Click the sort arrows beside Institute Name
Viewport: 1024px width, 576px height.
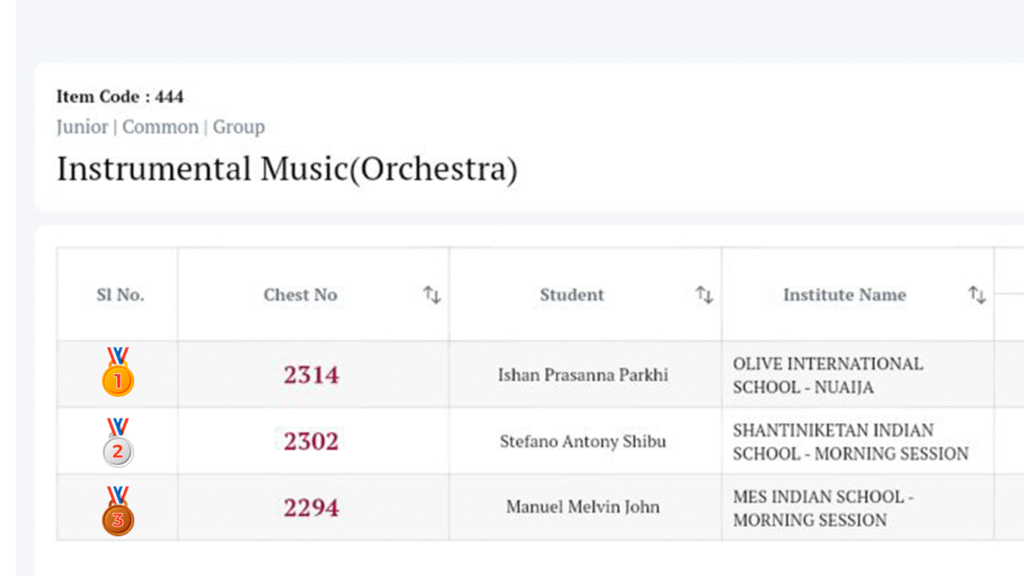pyautogui.click(x=977, y=295)
